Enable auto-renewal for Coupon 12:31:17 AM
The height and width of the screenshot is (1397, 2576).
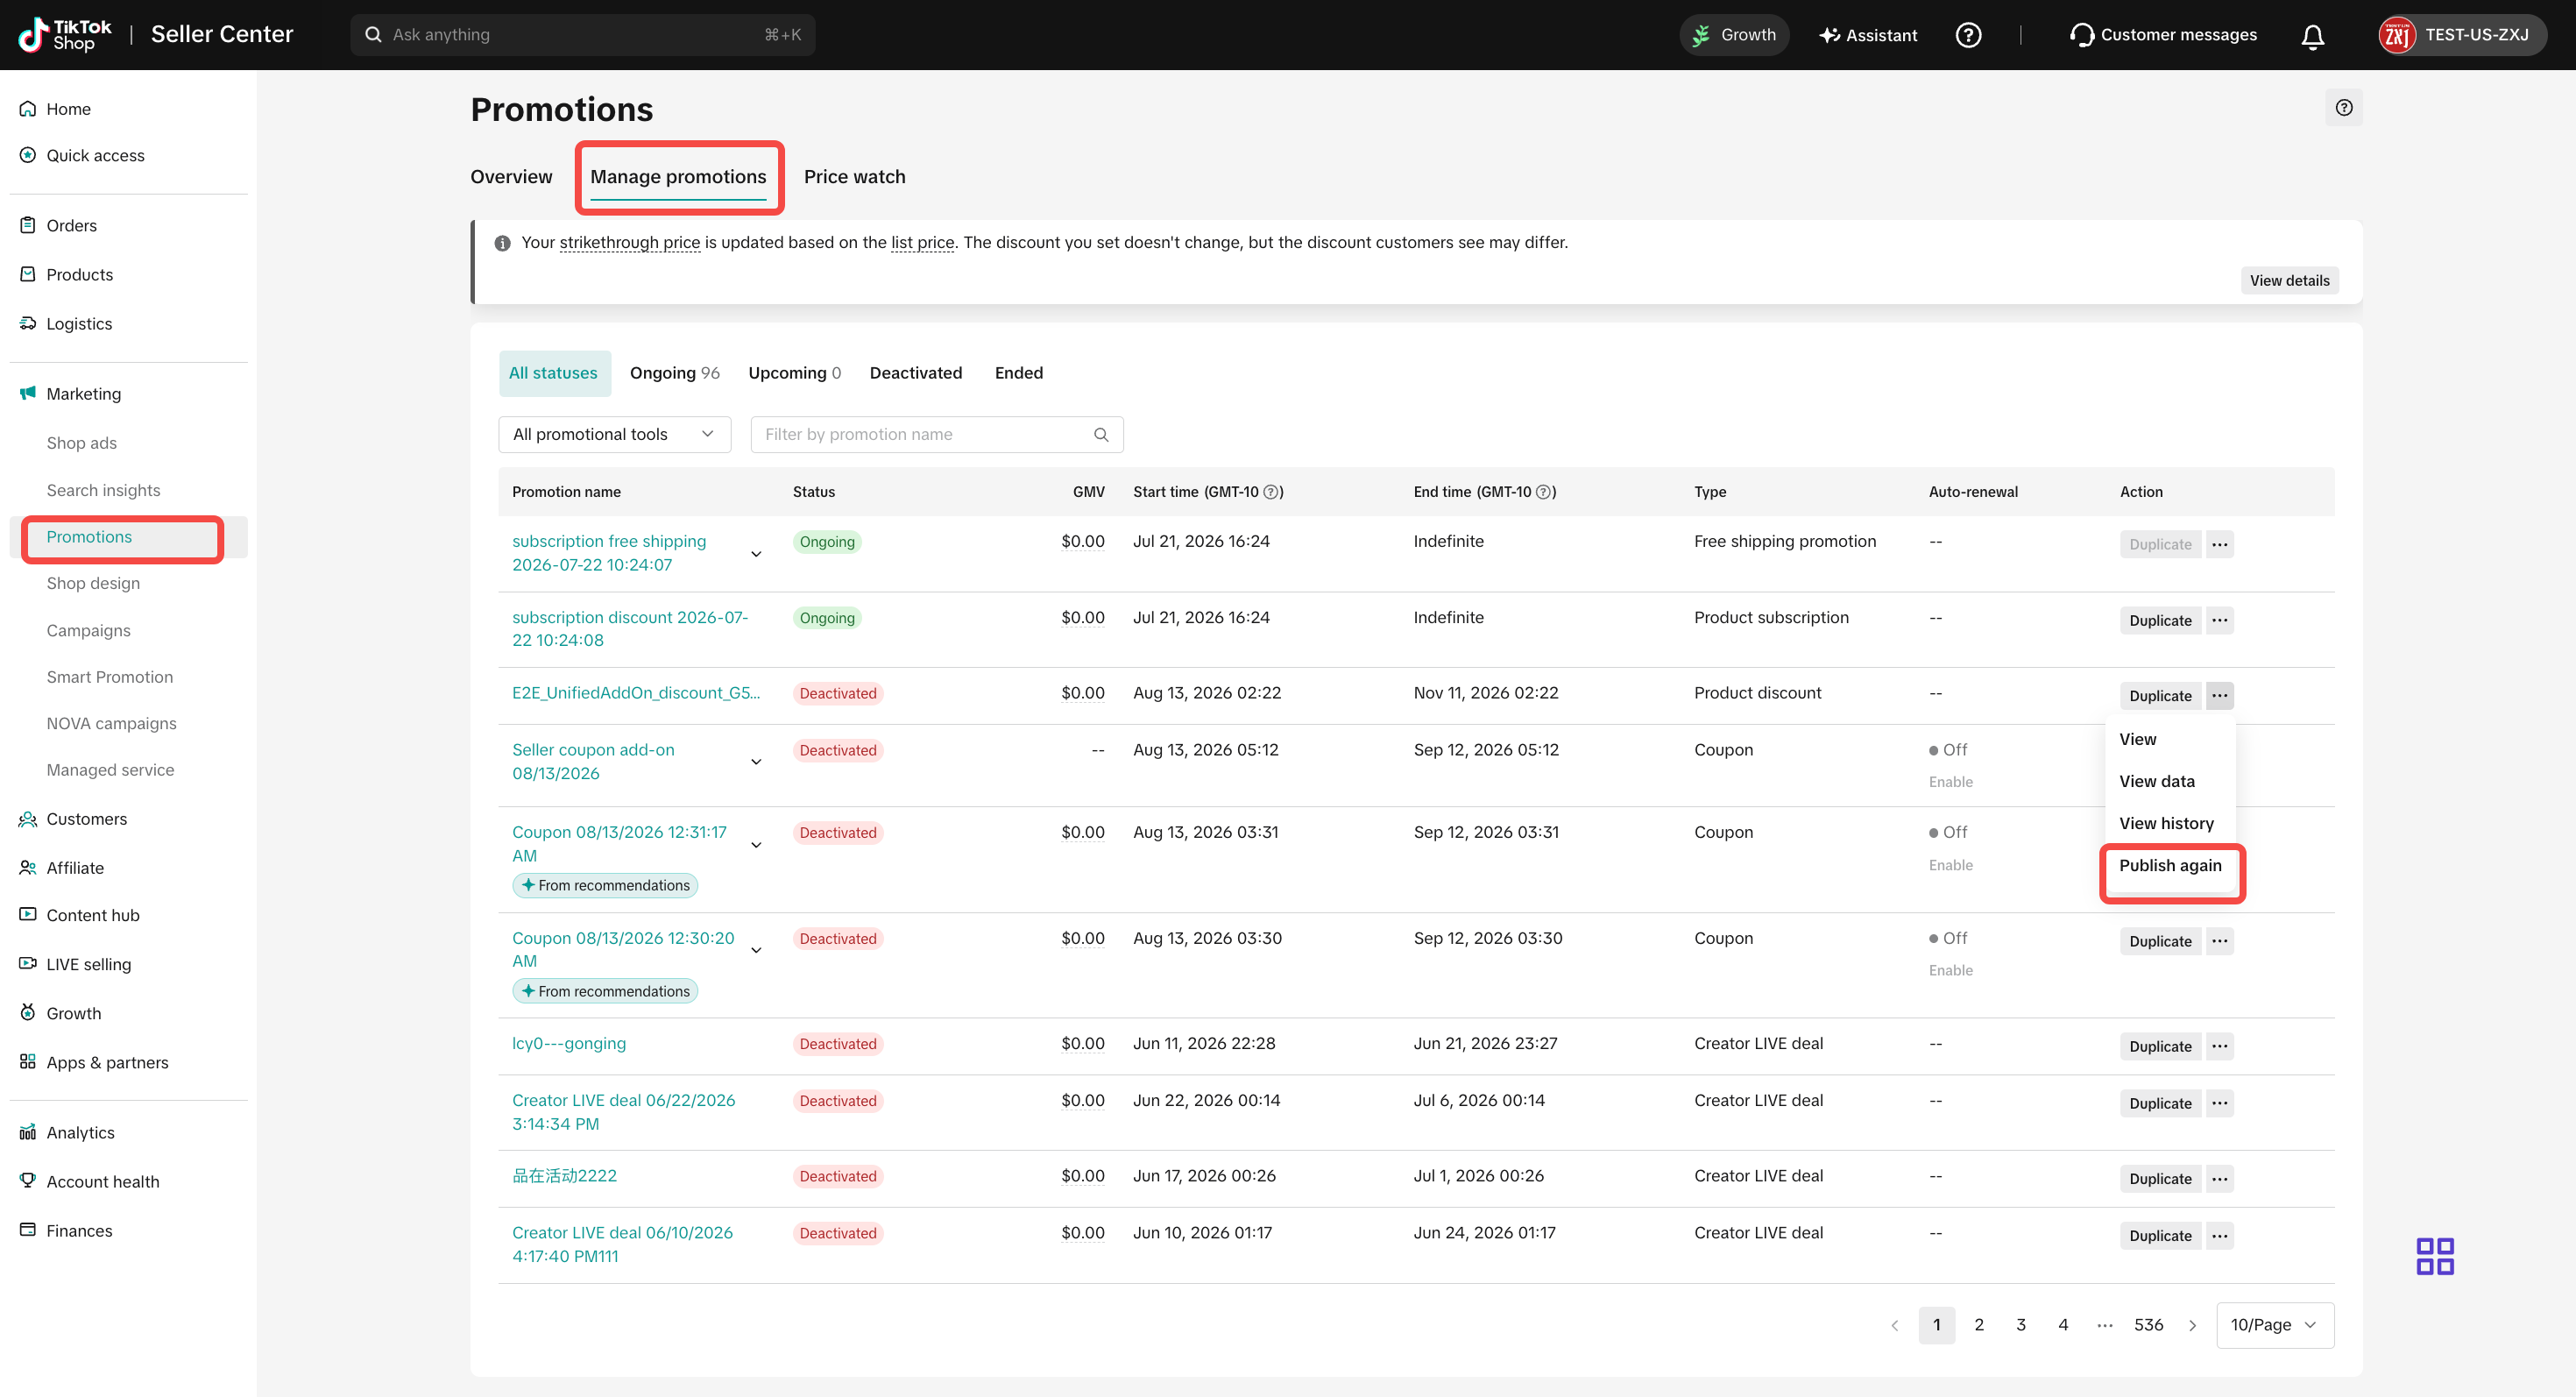coord(1950,865)
